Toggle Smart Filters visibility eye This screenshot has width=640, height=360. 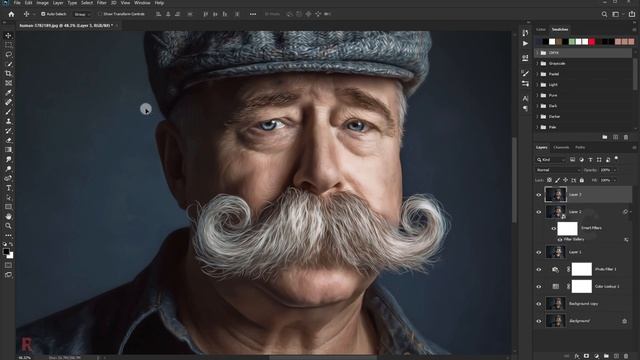pyautogui.click(x=553, y=229)
